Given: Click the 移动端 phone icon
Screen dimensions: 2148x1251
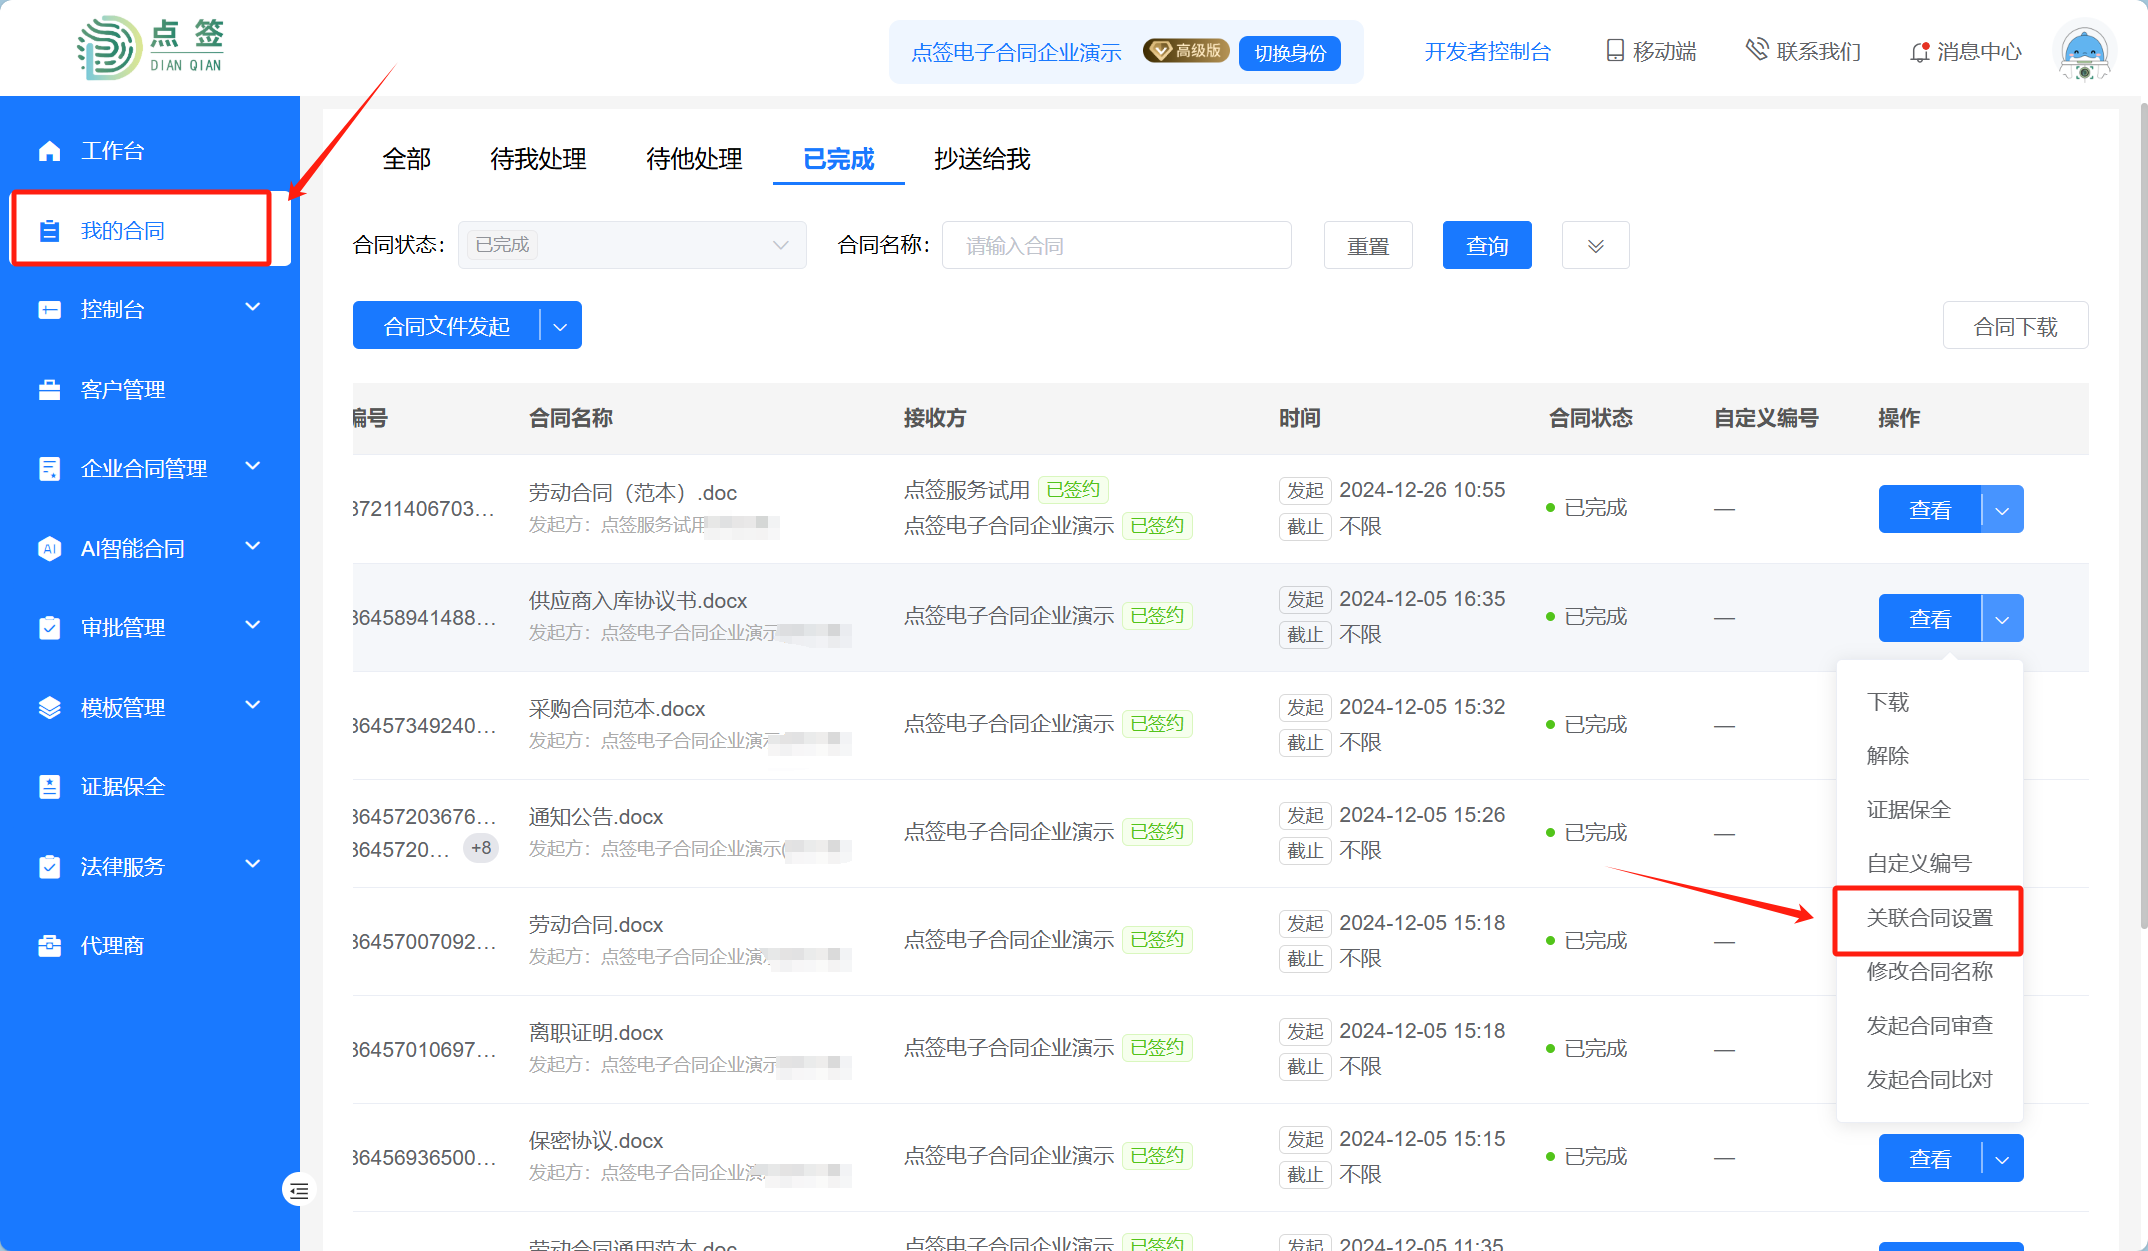Looking at the screenshot, I should [x=1615, y=51].
